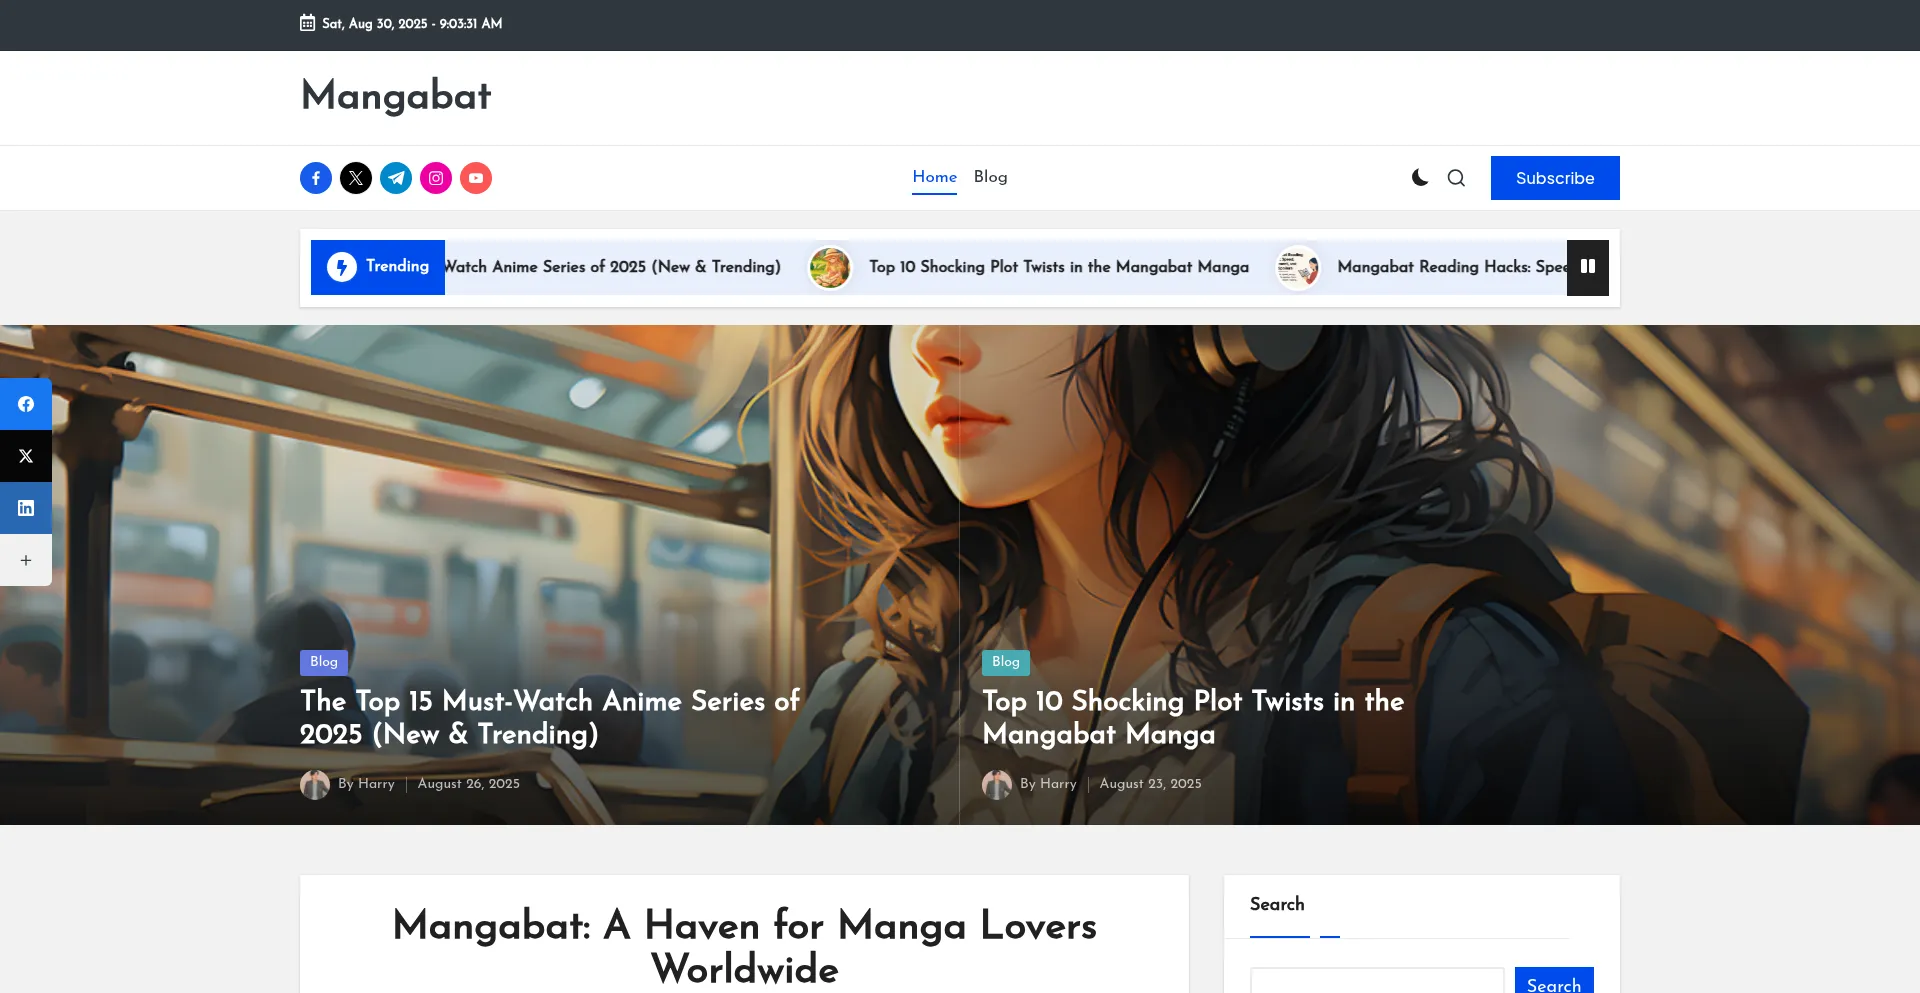Click Harry's avatar on the August 26 post
Screen dimensions: 1920x993
click(315, 785)
